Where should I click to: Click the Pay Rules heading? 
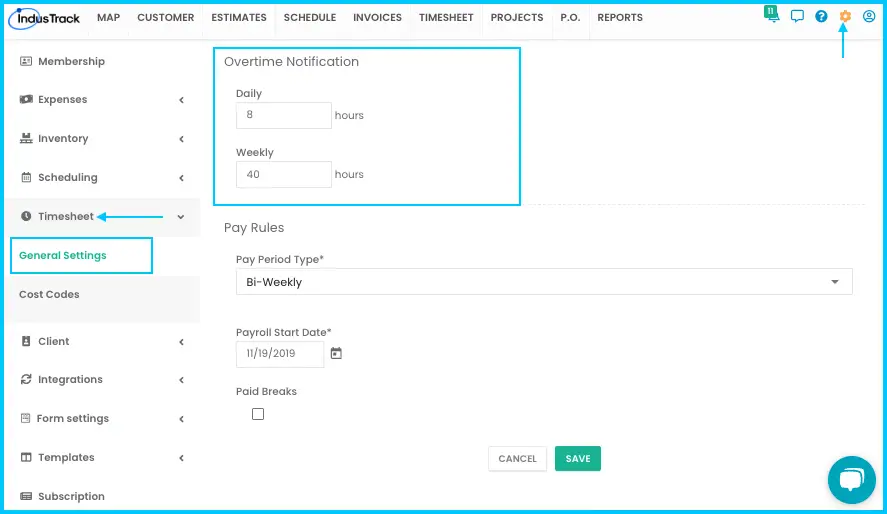click(x=254, y=227)
